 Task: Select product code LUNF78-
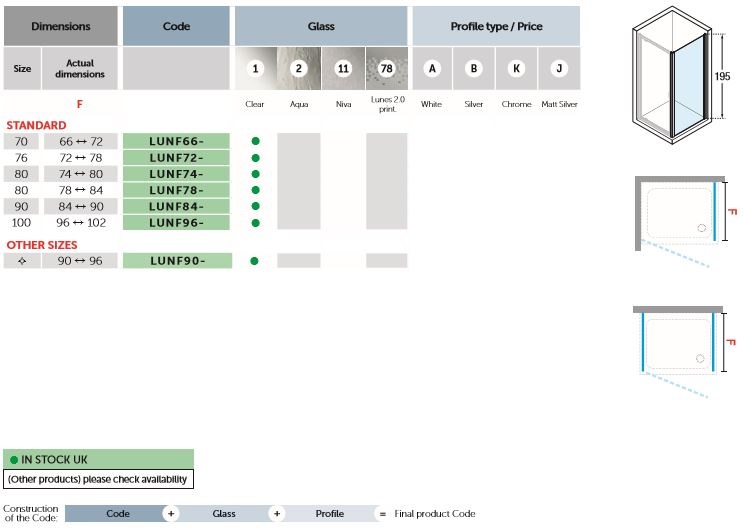(x=176, y=190)
